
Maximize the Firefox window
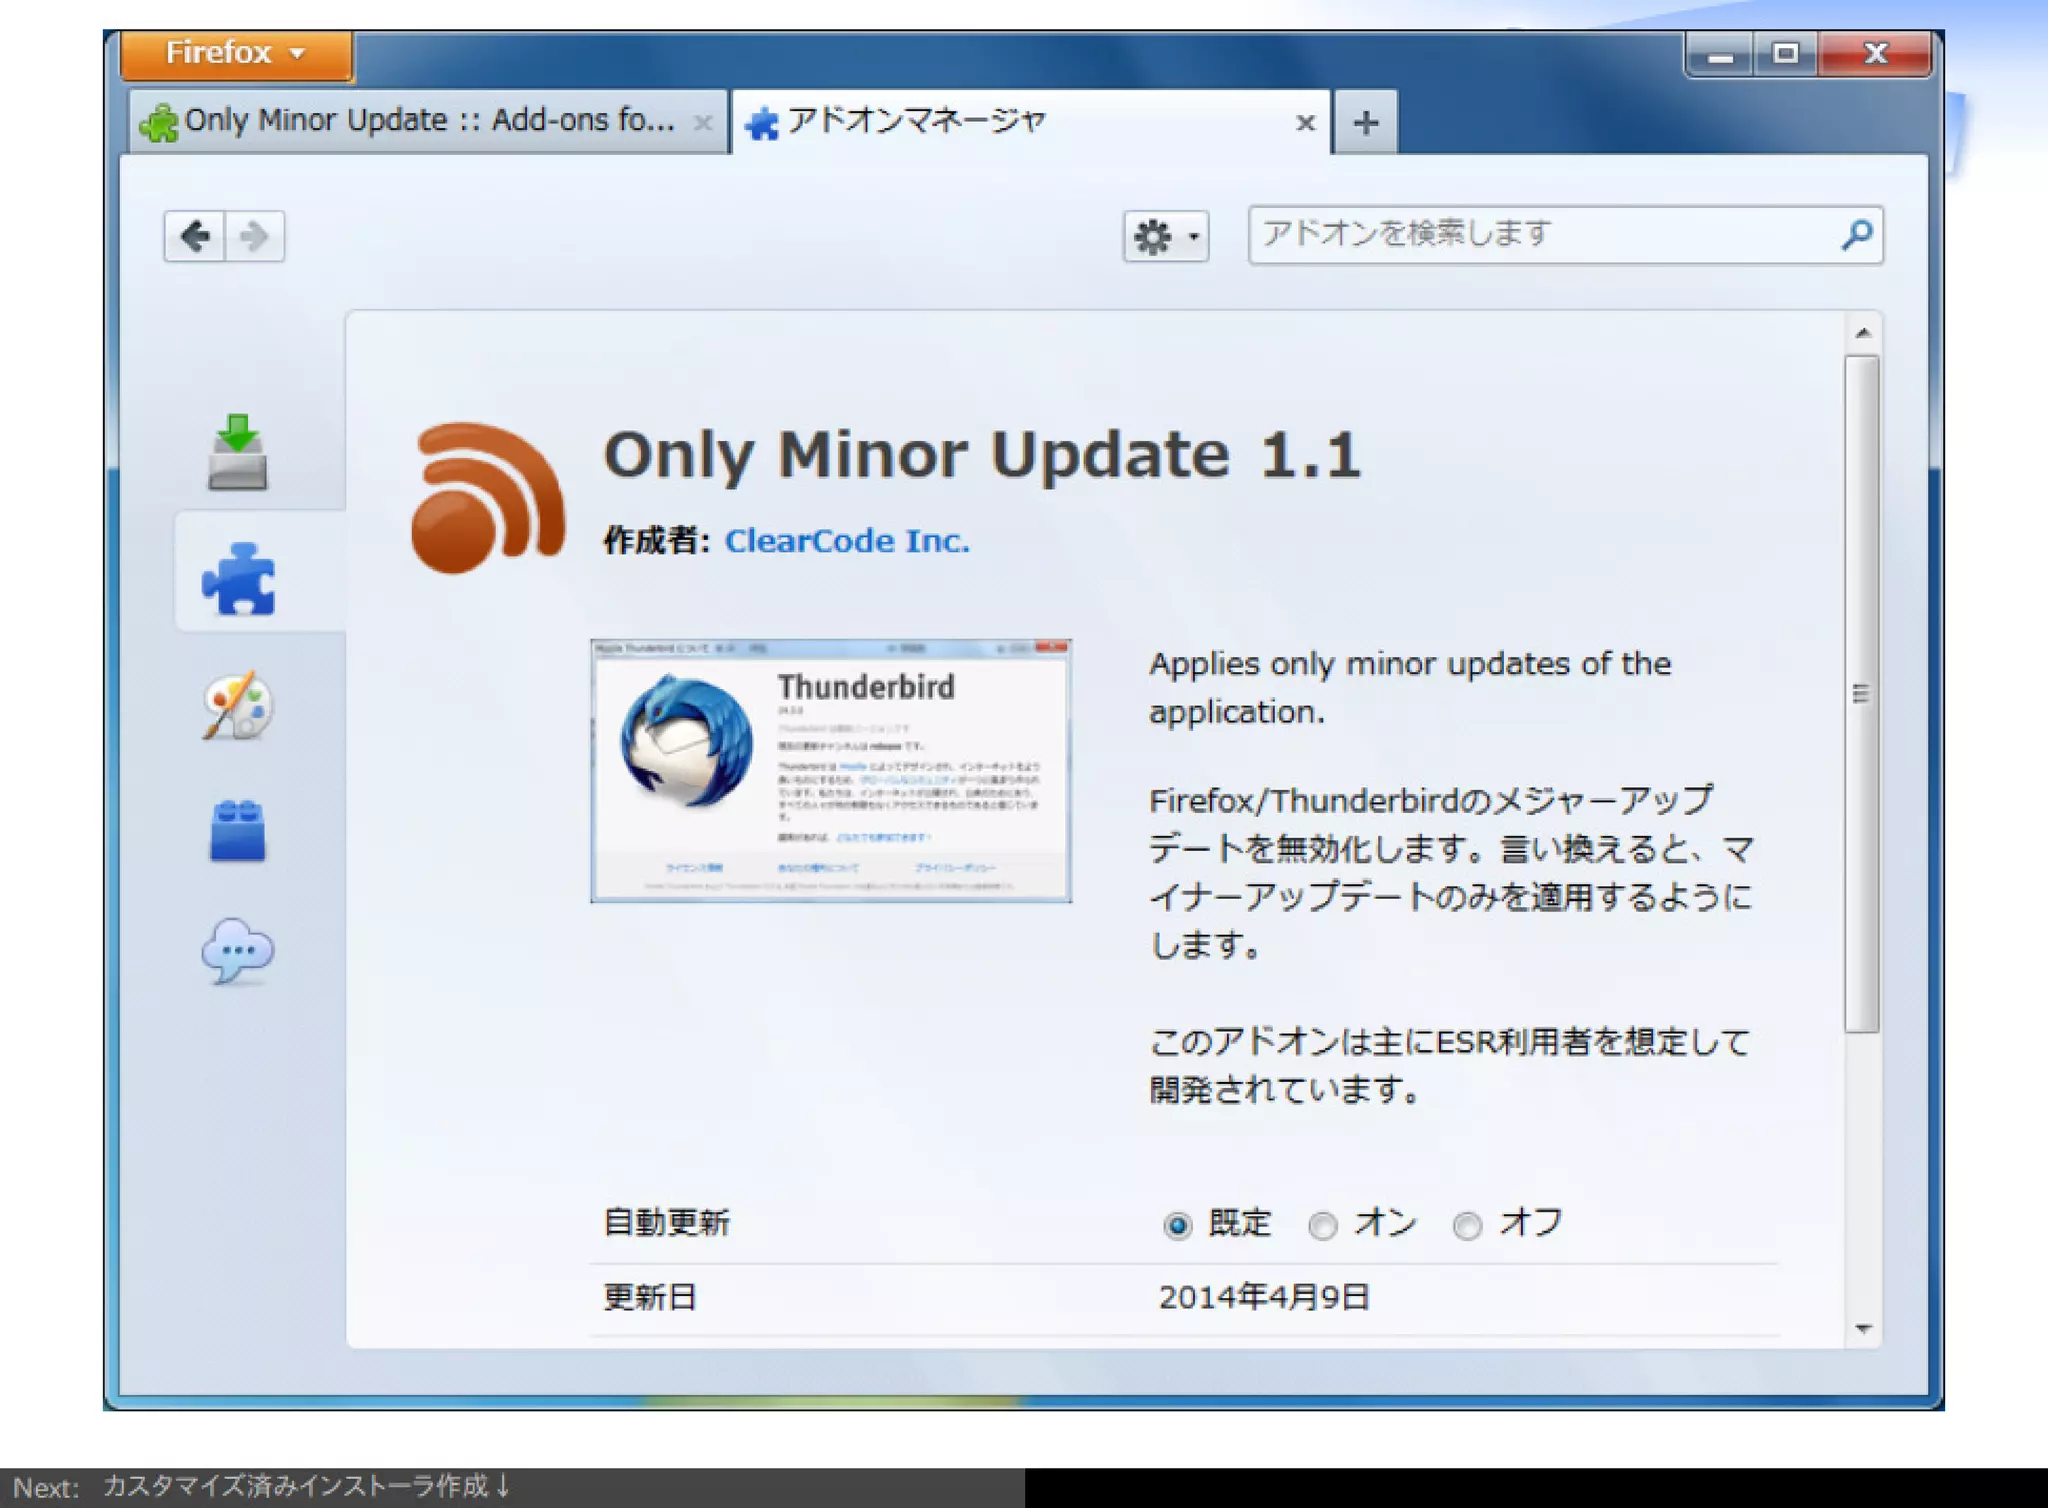[x=1786, y=54]
